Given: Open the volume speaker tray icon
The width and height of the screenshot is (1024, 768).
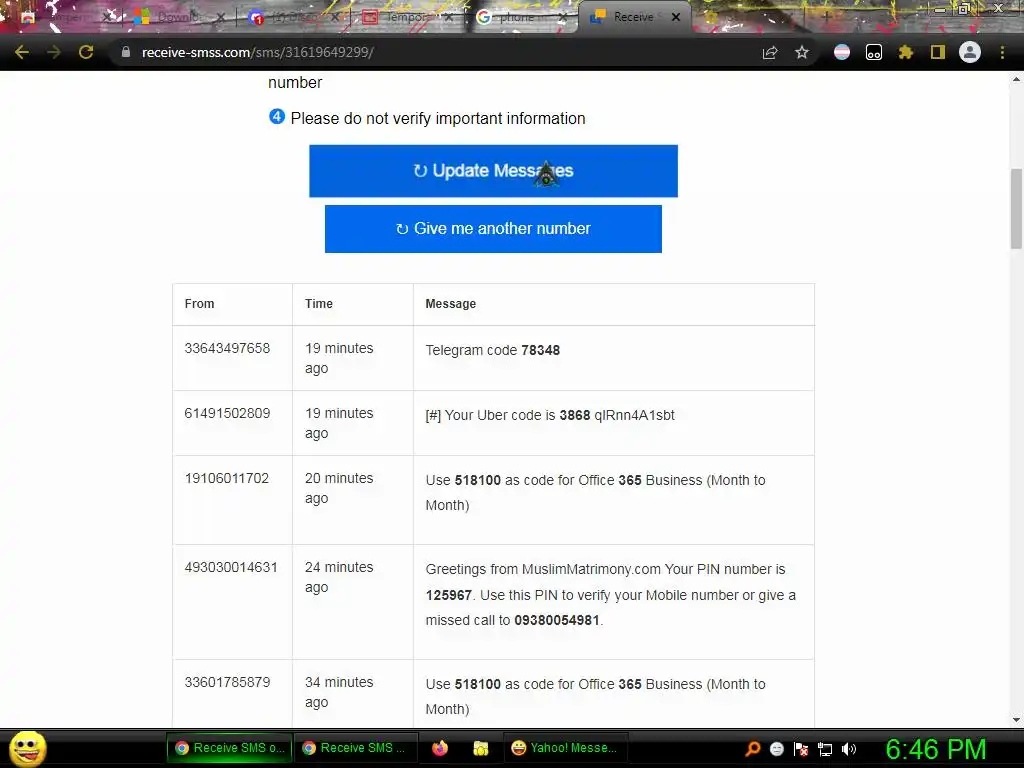Looking at the screenshot, I should [849, 749].
